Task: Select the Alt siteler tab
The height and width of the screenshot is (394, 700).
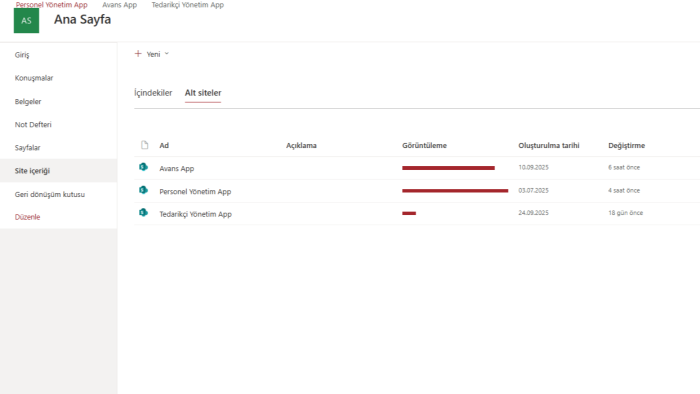Action: (x=203, y=93)
